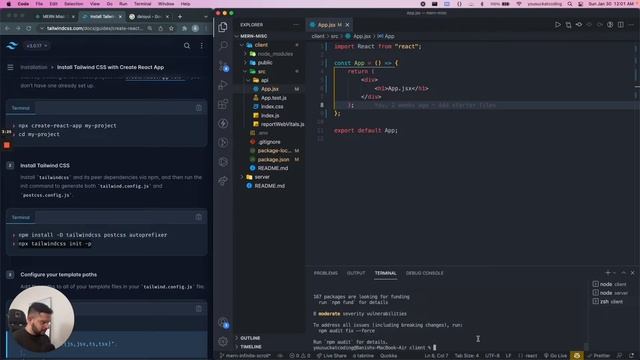This screenshot has height=360, width=640.
Task: Open the Search view in VS Code activity bar
Action: (223, 45)
